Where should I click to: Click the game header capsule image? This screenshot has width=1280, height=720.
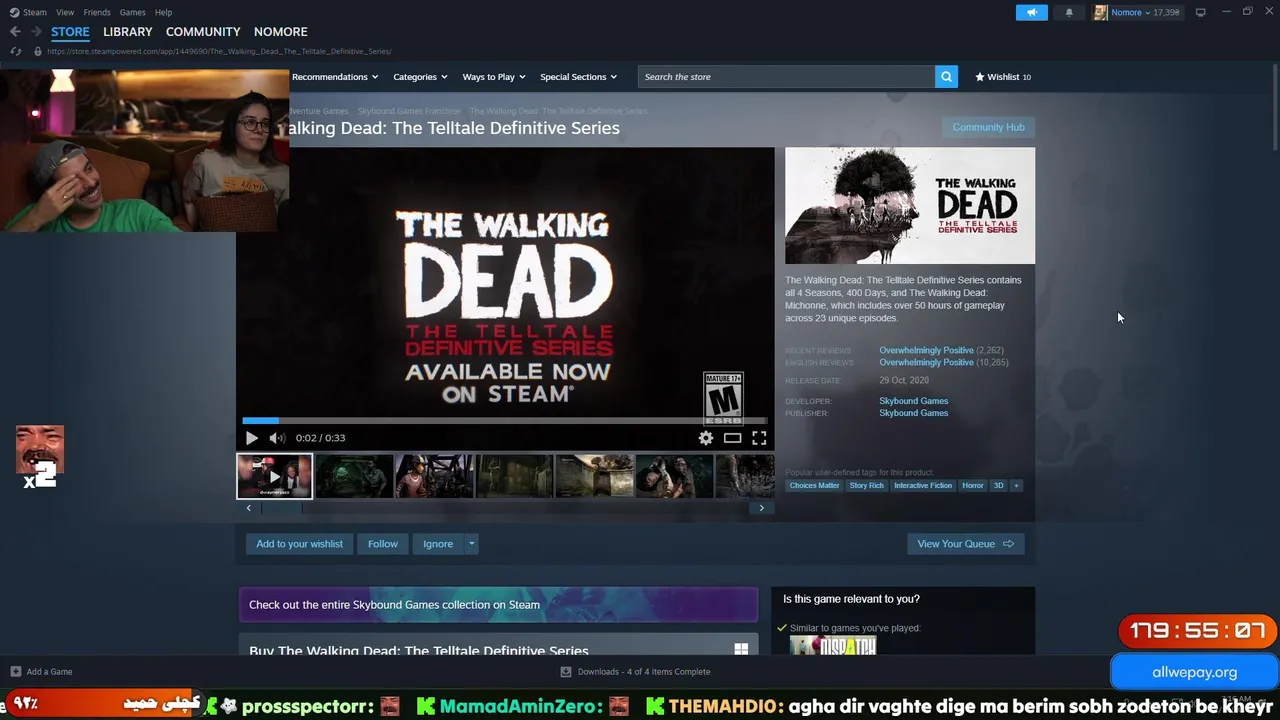[x=910, y=206]
